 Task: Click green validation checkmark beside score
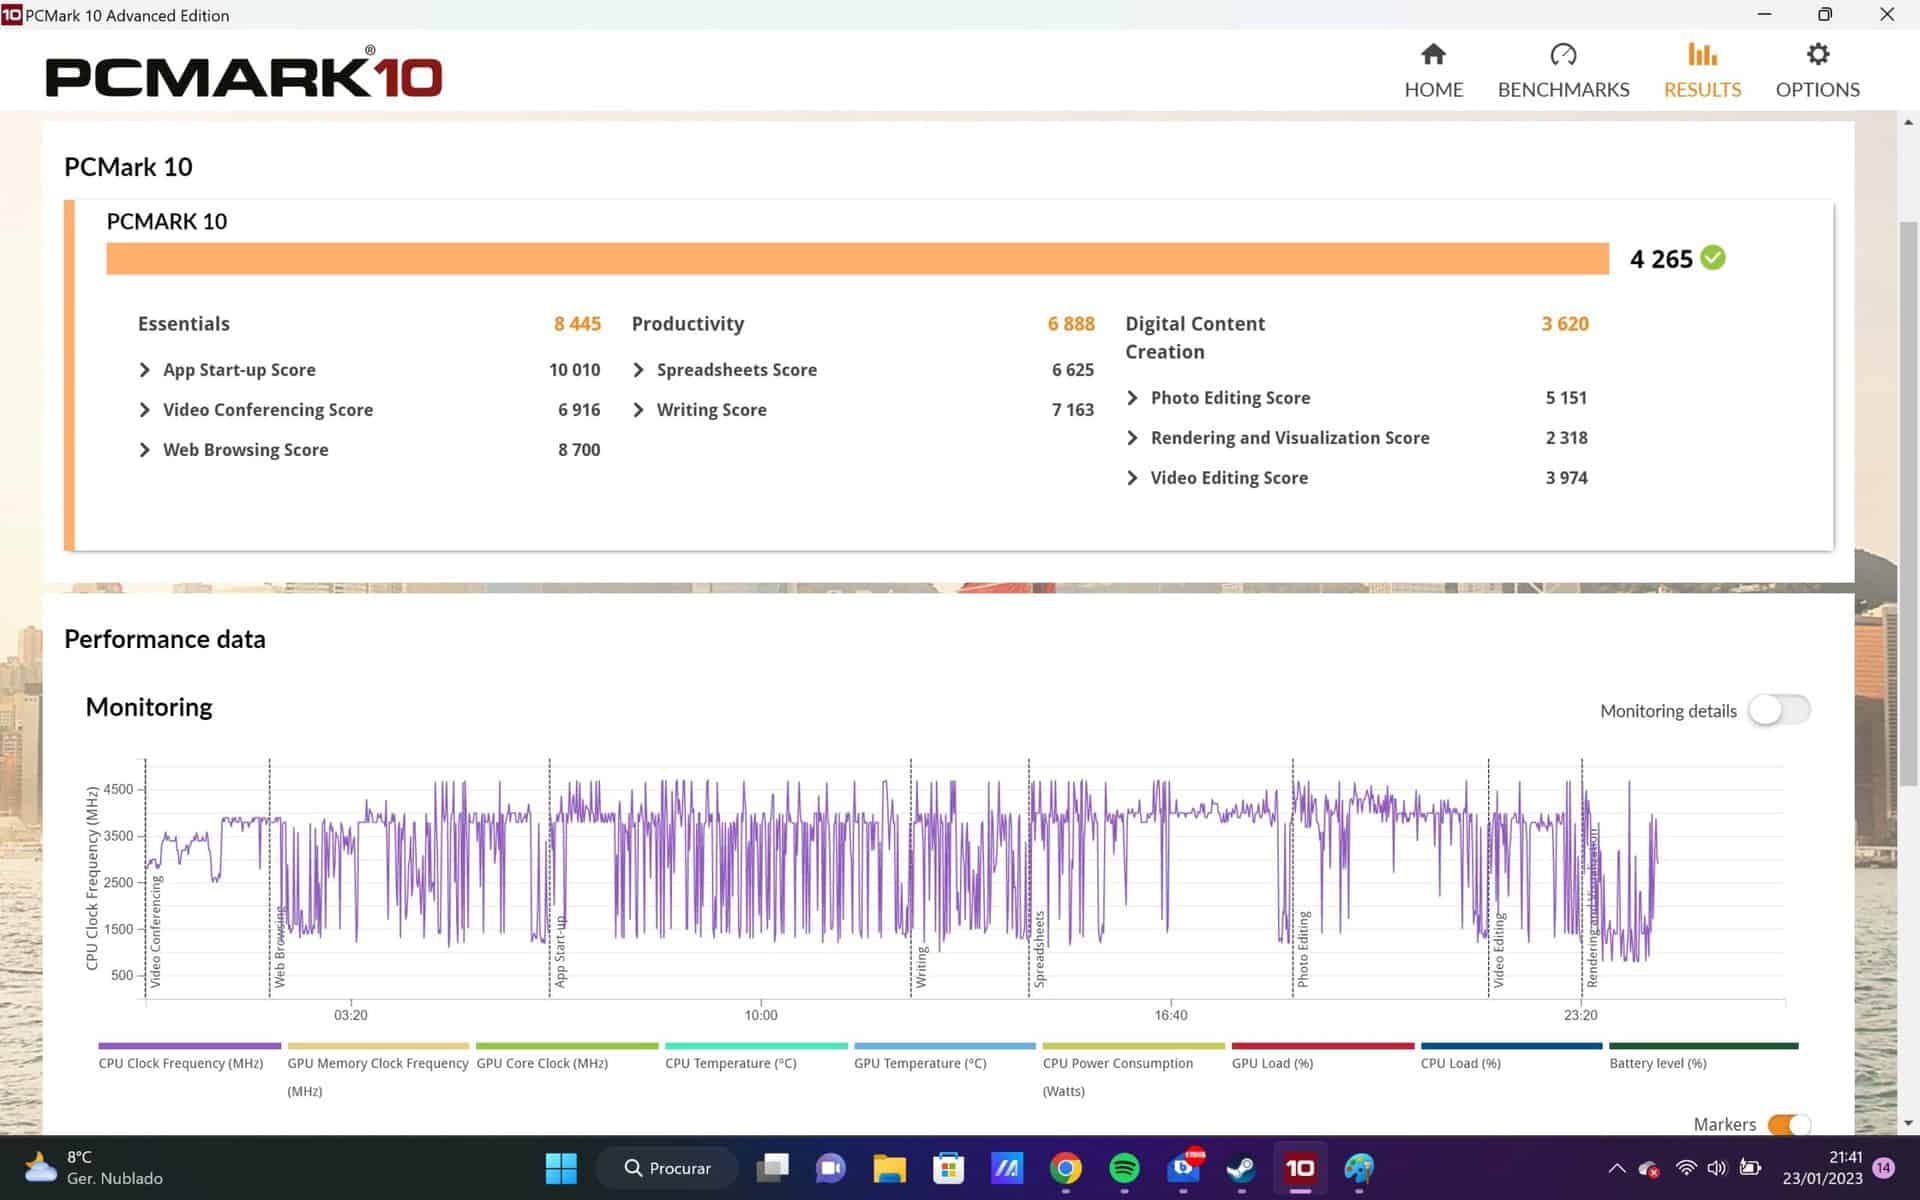[1713, 258]
